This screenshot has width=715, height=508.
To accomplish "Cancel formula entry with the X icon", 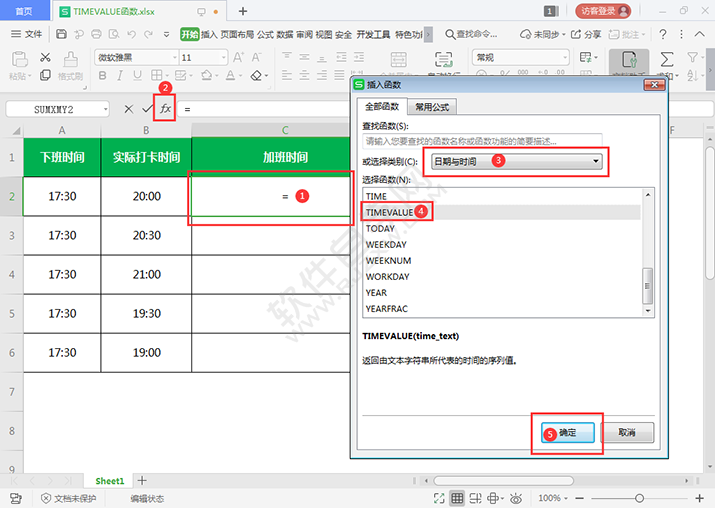I will click(x=129, y=109).
